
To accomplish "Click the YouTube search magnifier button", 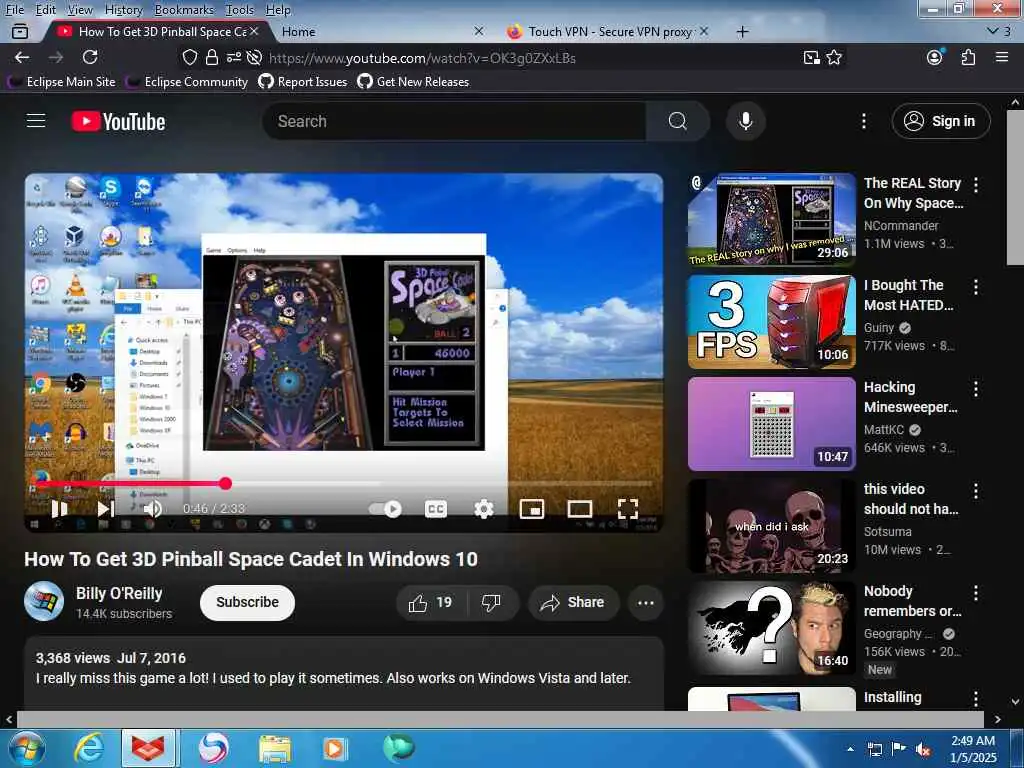I will (x=677, y=121).
